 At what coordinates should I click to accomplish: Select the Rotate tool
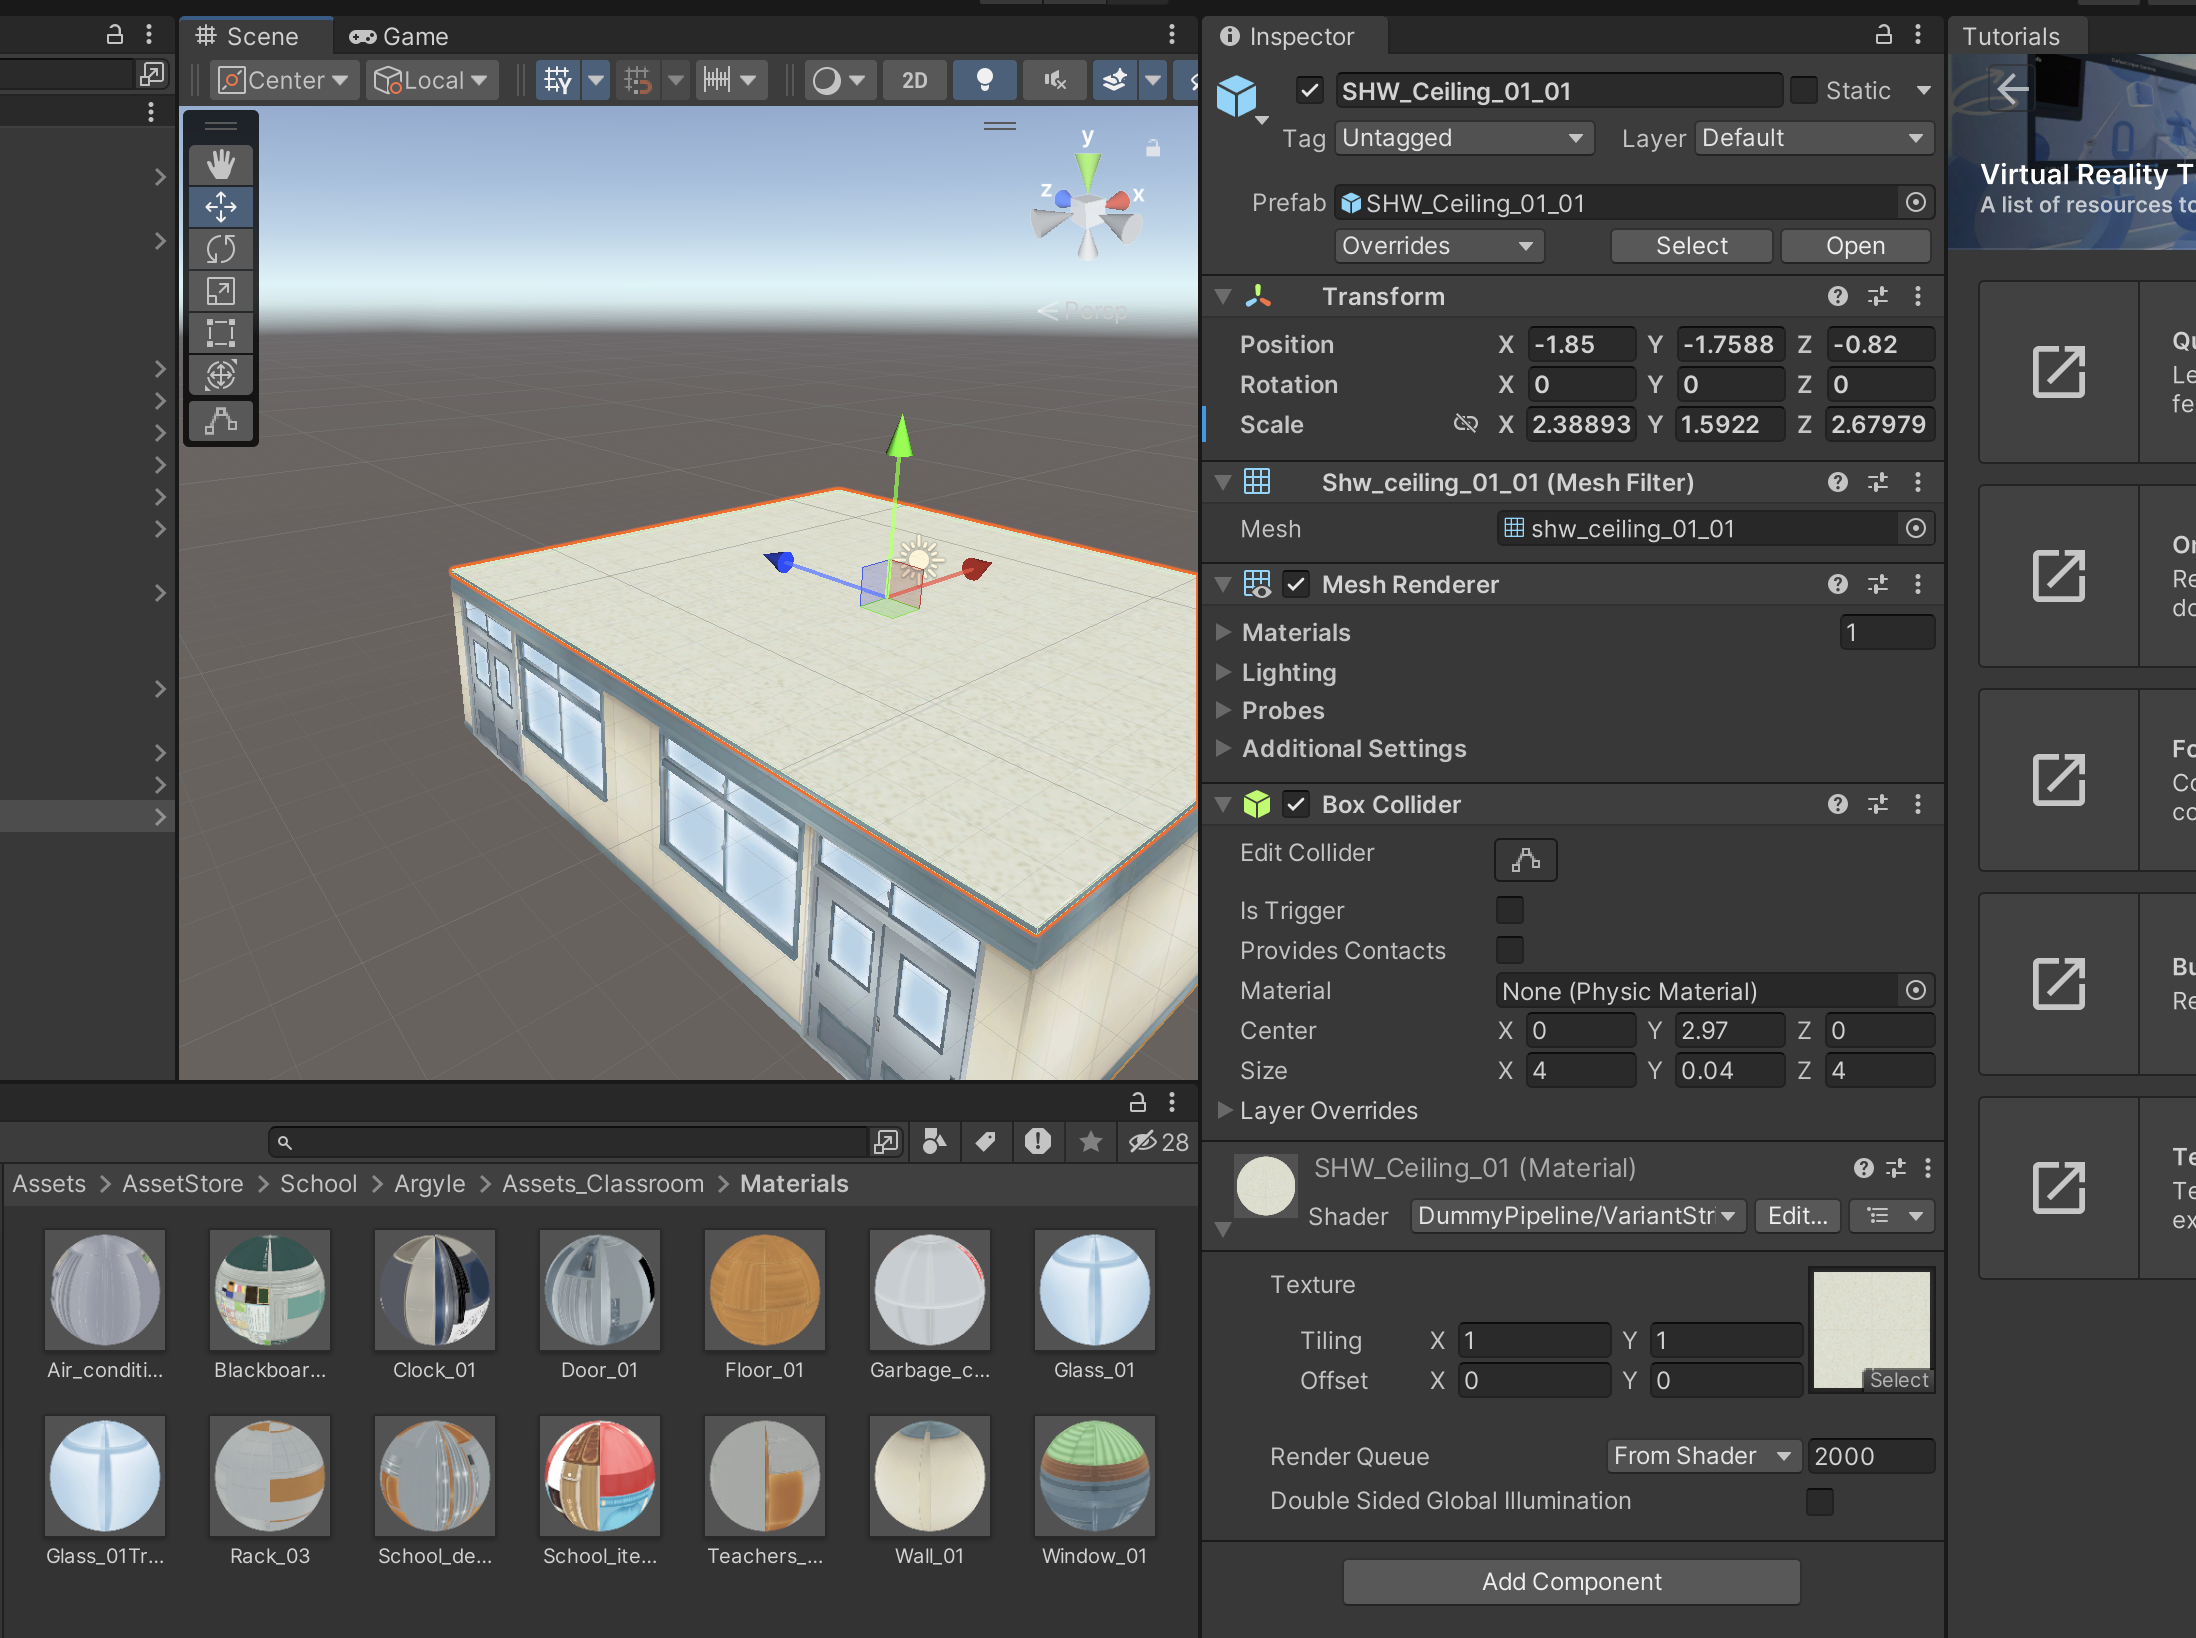pos(221,249)
